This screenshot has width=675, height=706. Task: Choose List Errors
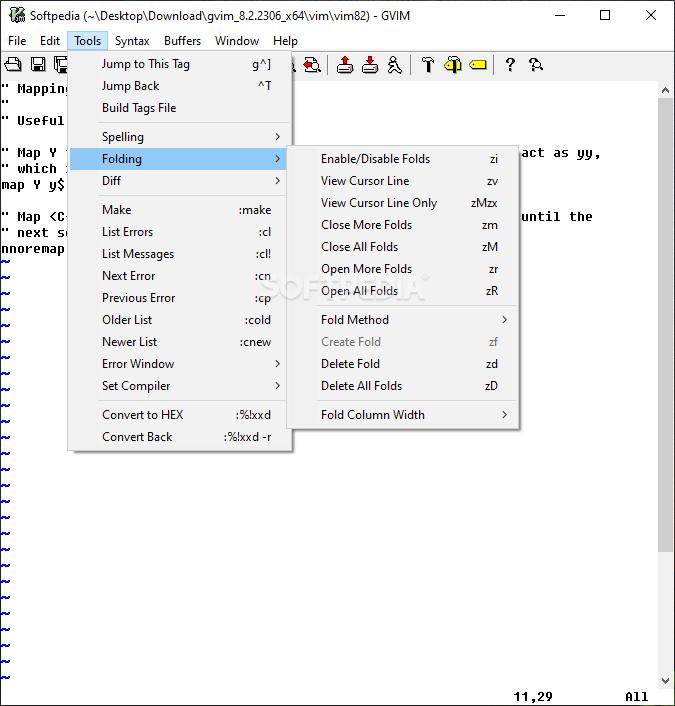pos(179,232)
